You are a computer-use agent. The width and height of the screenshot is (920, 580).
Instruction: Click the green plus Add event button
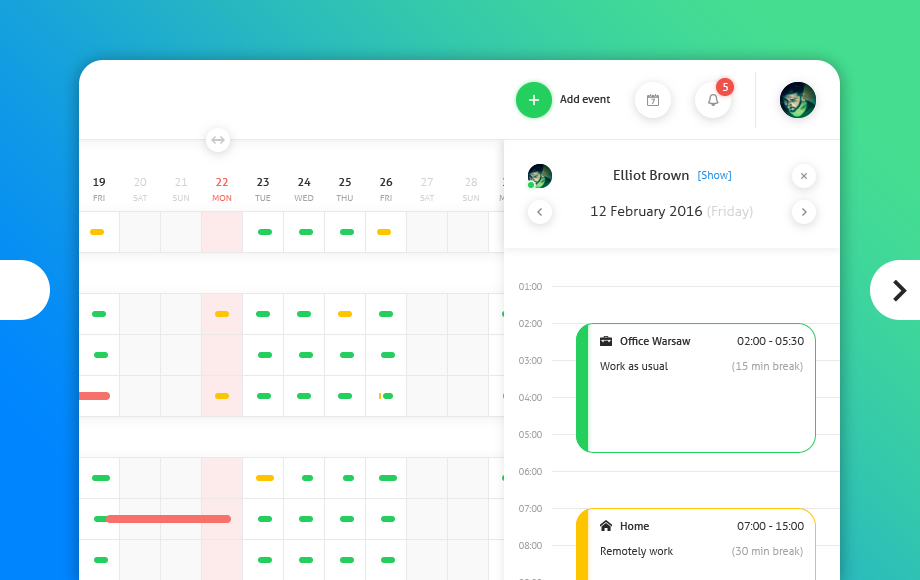point(533,100)
